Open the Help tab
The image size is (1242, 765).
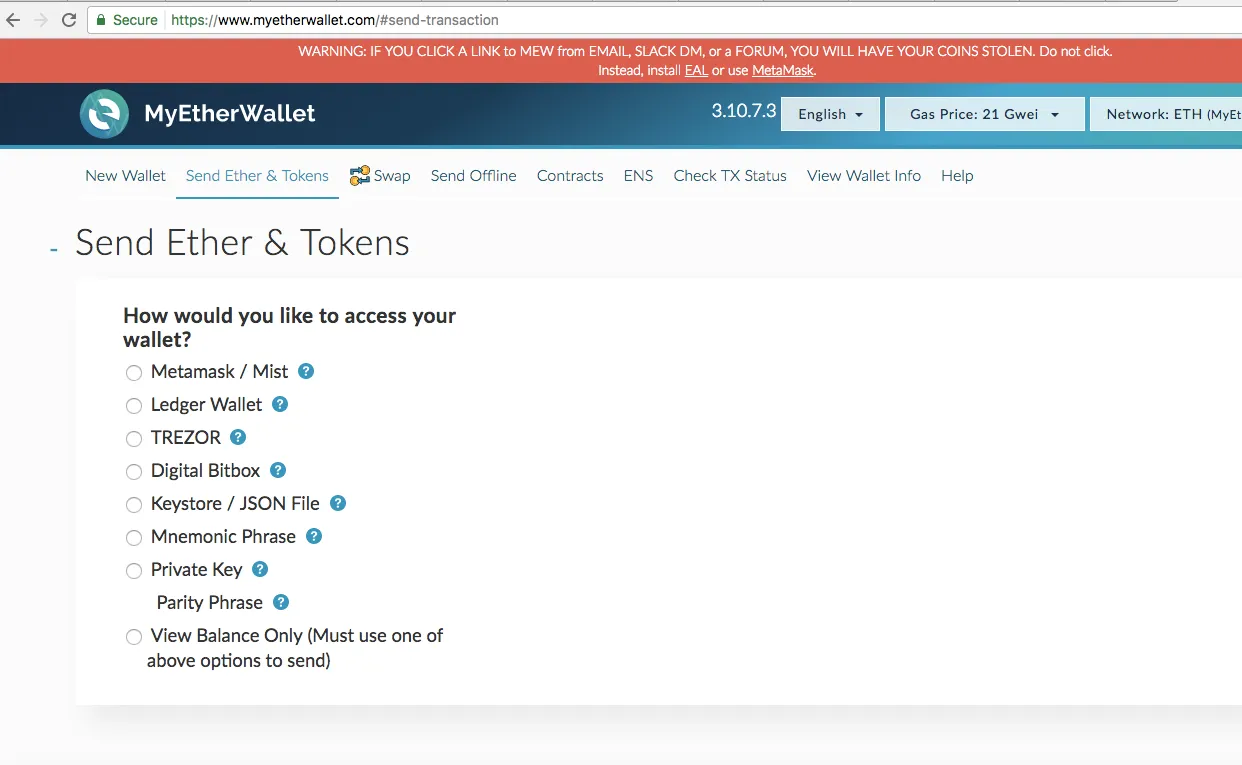pos(957,176)
